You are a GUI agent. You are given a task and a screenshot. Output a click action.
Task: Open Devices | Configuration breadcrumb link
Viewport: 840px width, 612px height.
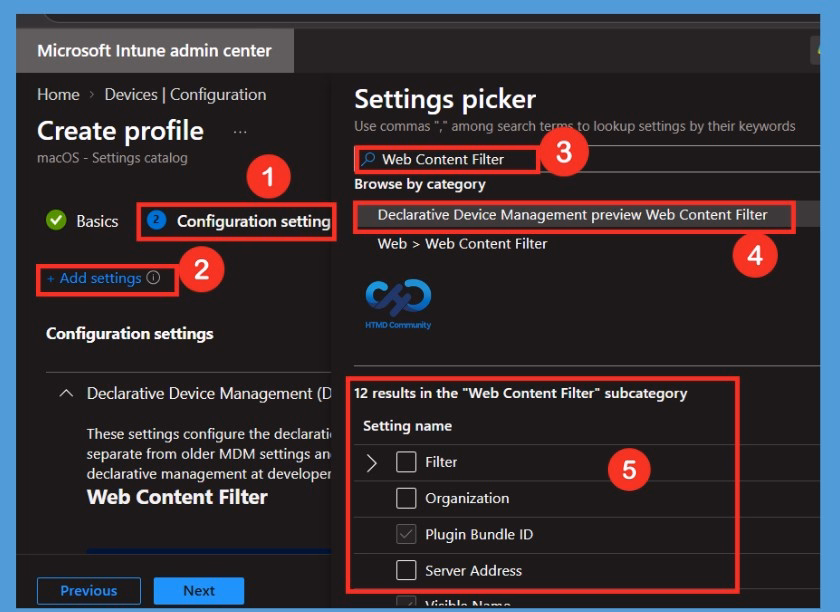click(x=185, y=95)
